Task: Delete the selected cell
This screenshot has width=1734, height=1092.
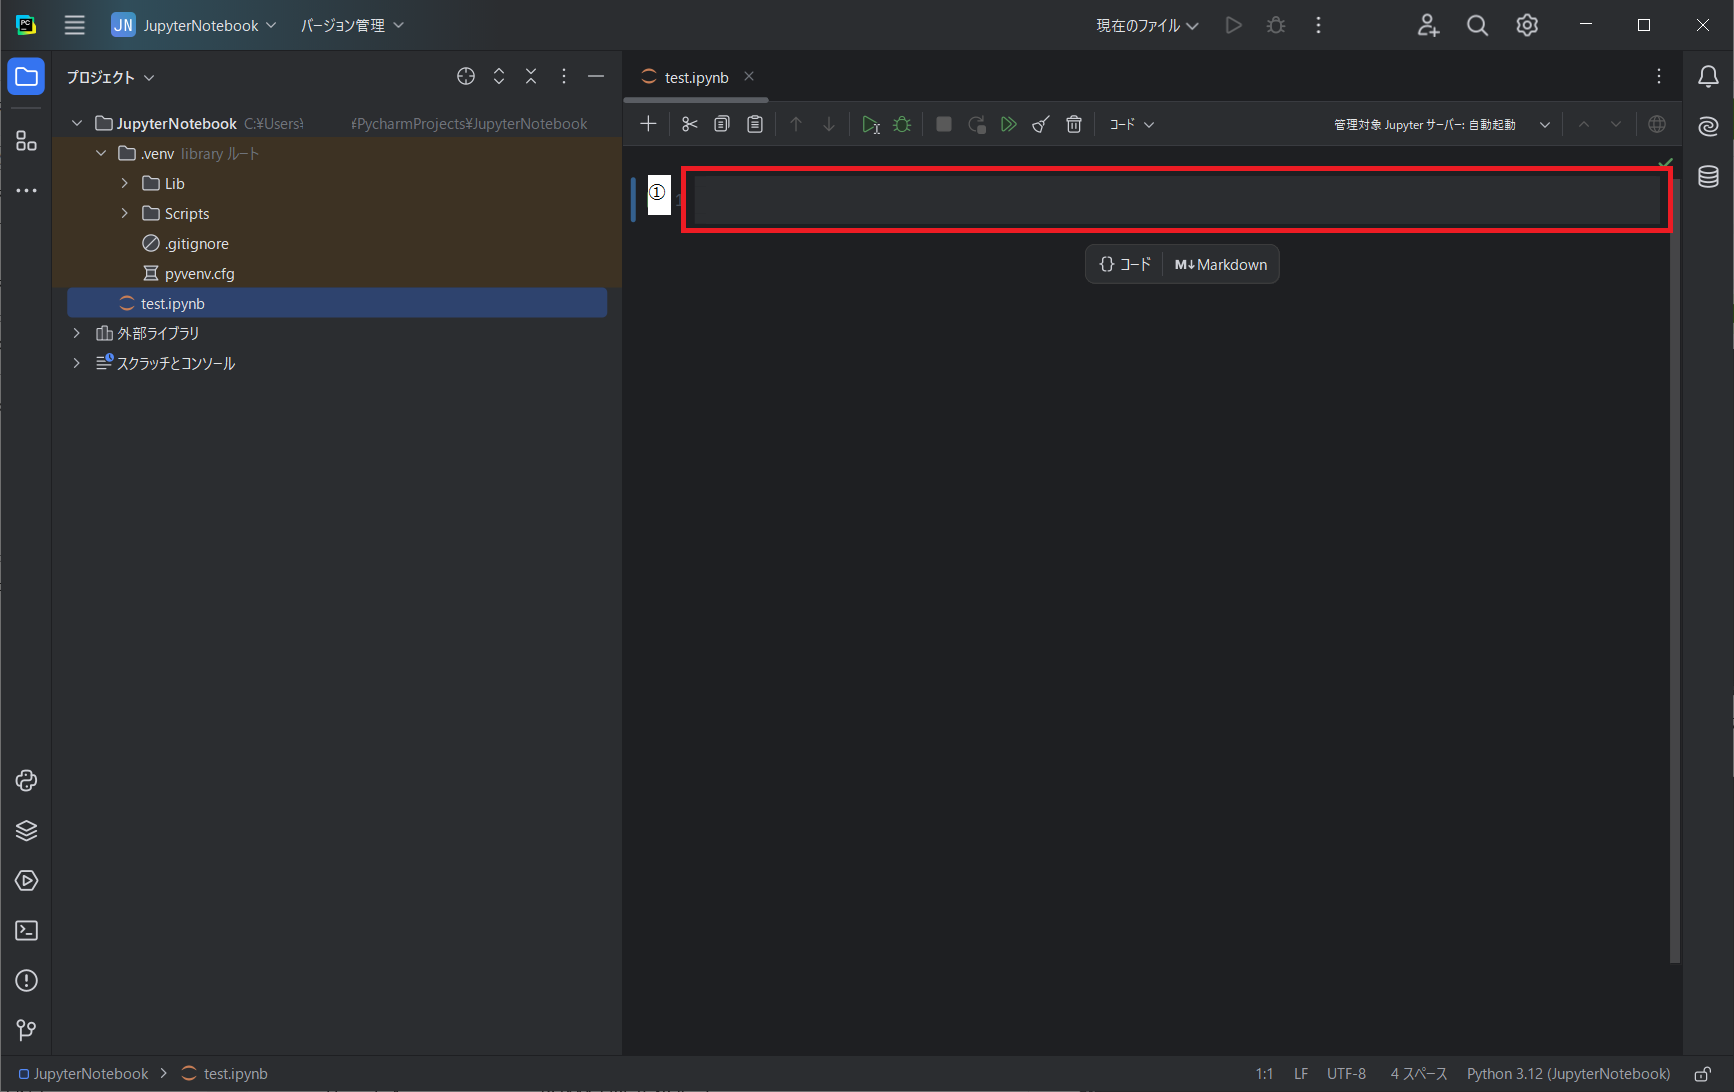Action: click(1074, 124)
